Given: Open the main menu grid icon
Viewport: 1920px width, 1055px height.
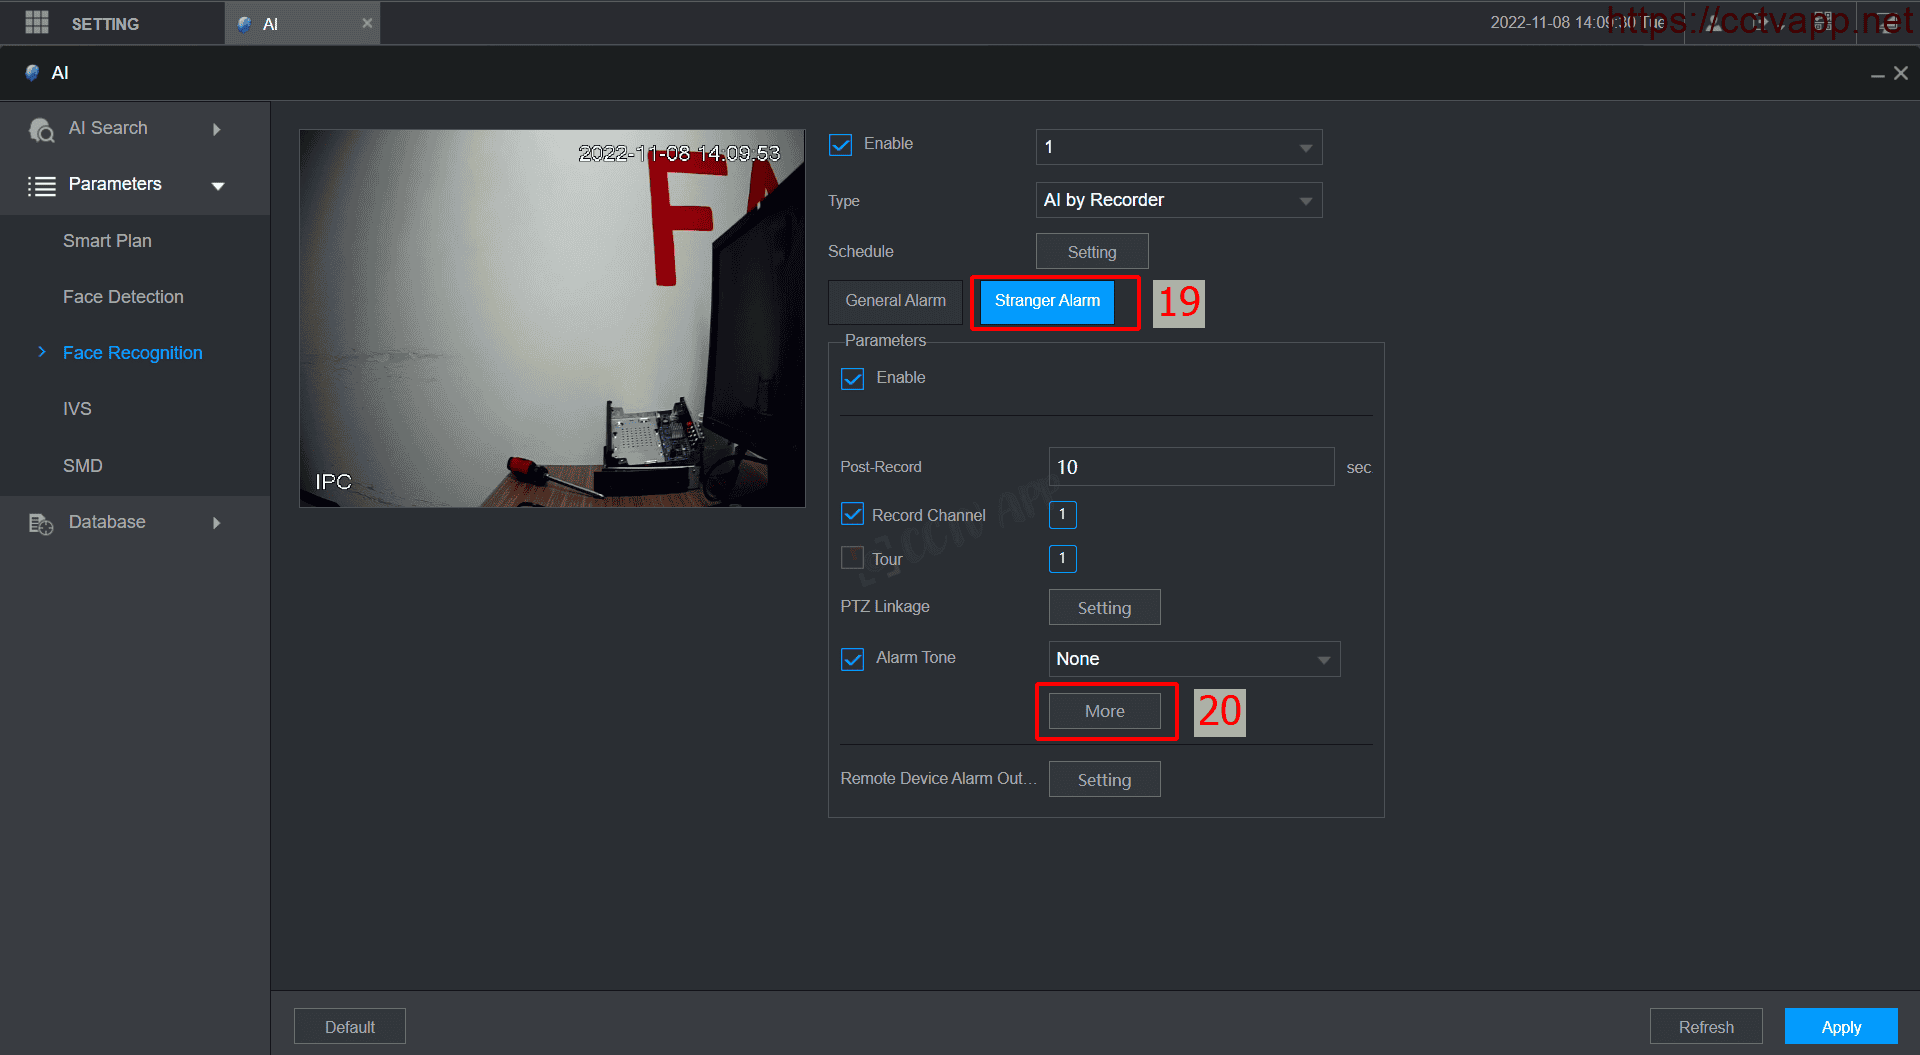Looking at the screenshot, I should coord(37,23).
